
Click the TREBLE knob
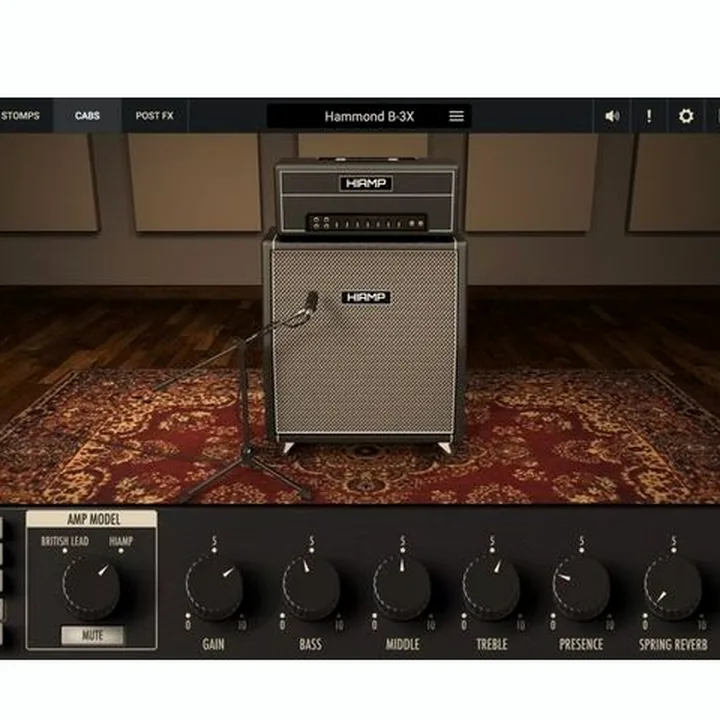click(x=491, y=587)
